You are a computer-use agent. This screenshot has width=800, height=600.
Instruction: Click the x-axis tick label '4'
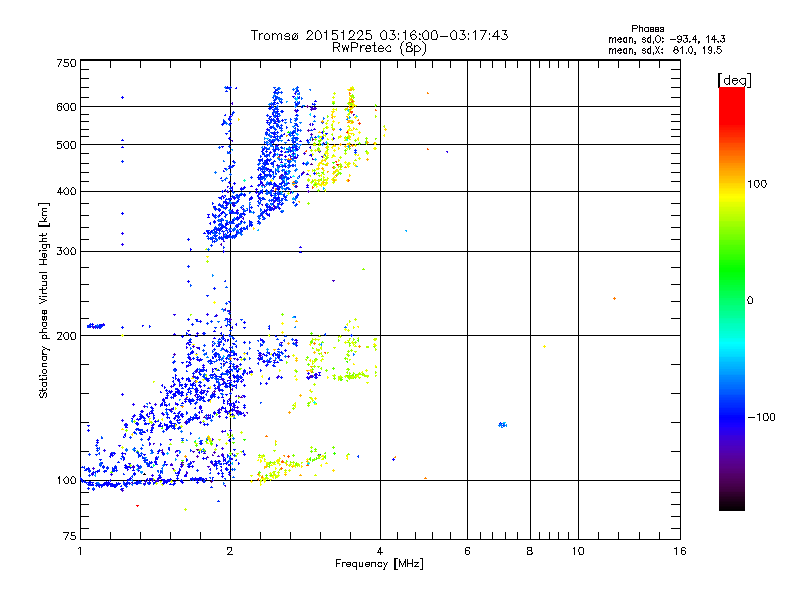pos(380,551)
